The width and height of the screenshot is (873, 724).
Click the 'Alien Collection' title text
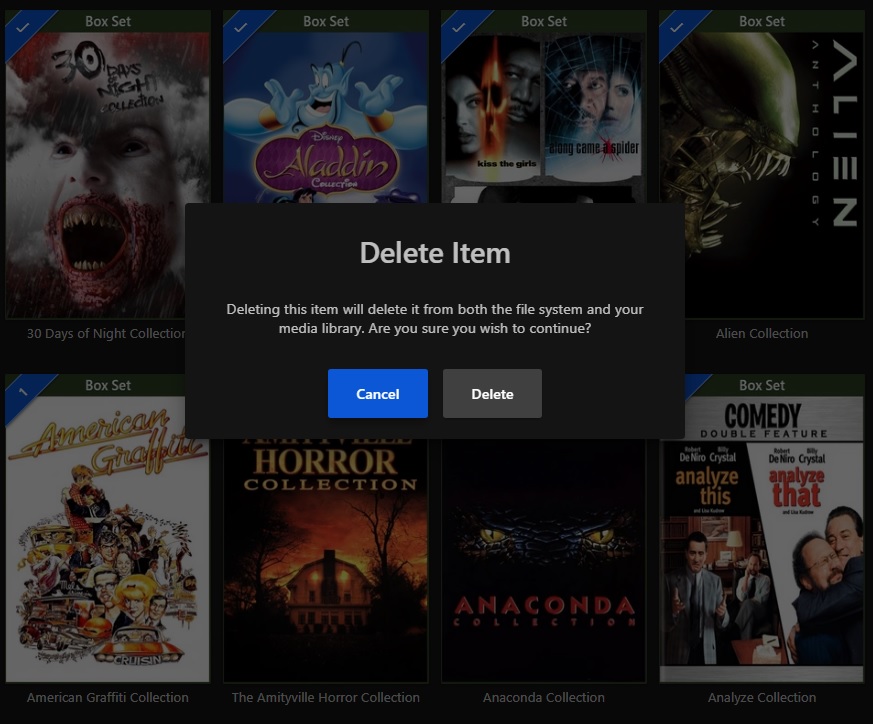(x=762, y=334)
